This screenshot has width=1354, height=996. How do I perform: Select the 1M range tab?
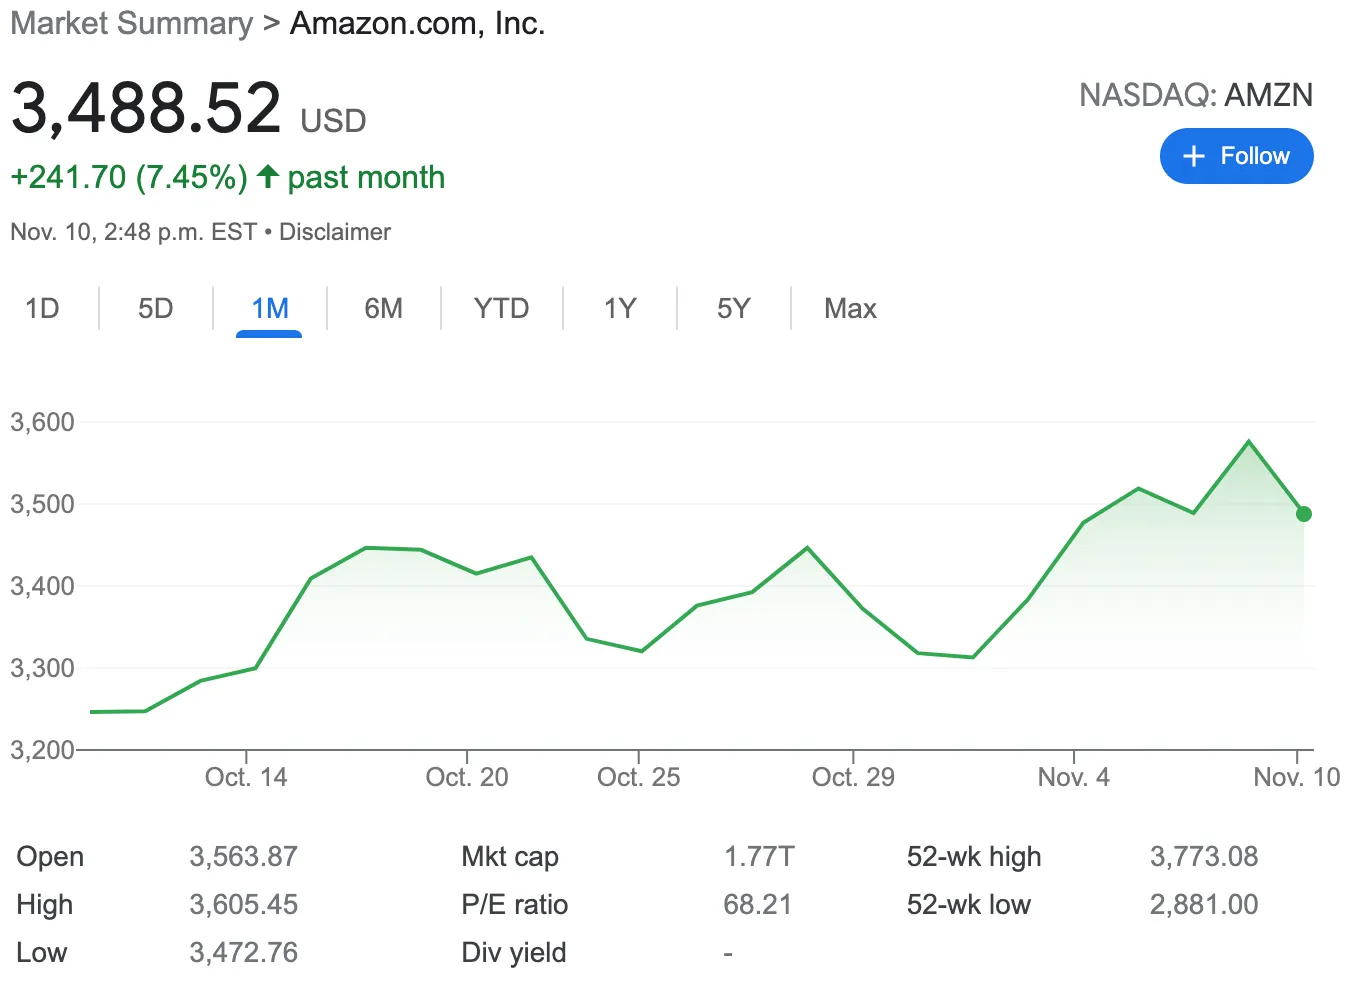tap(269, 308)
